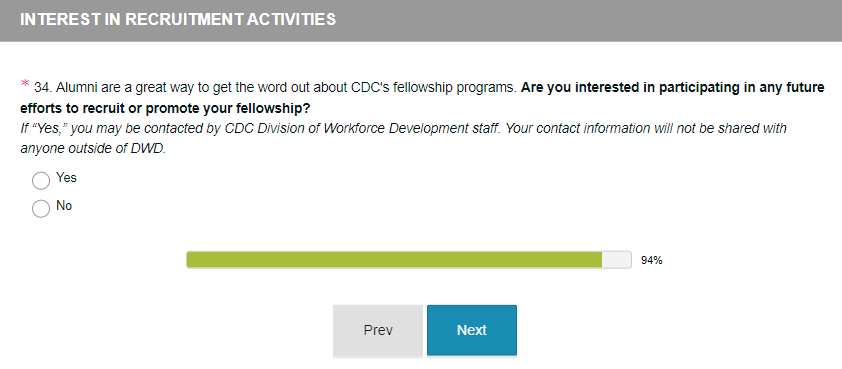Image resolution: width=842 pixels, height=369 pixels.
Task: Click the empty area of gray header bar
Action: pyautogui.click(x=589, y=20)
